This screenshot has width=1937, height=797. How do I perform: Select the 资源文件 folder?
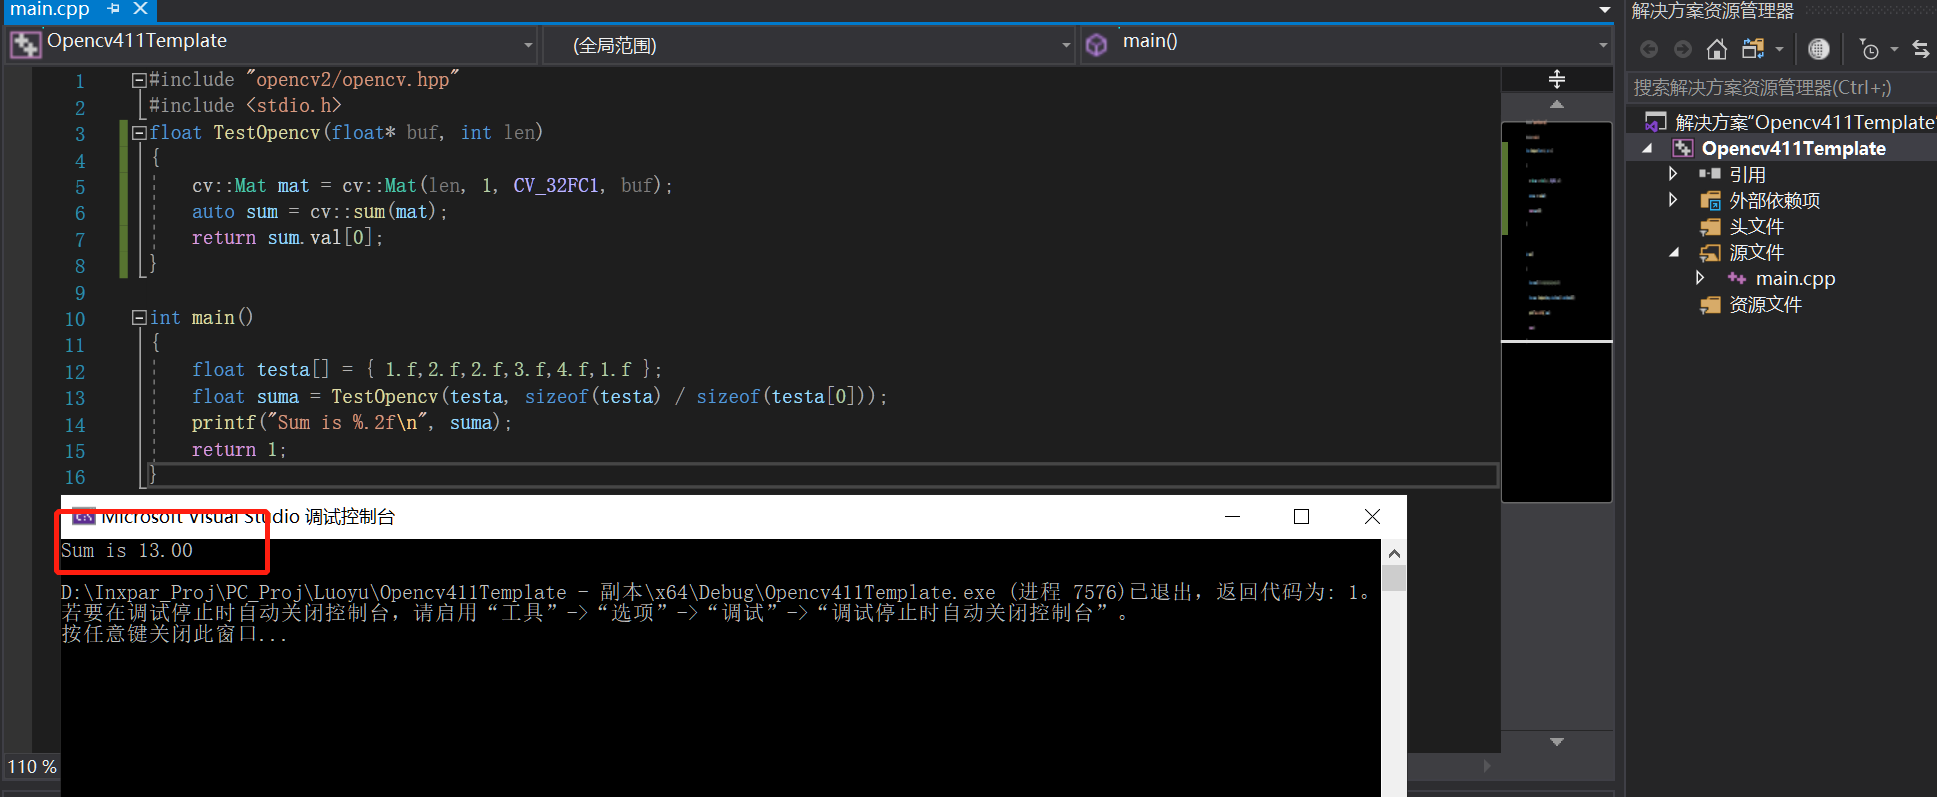[1765, 304]
